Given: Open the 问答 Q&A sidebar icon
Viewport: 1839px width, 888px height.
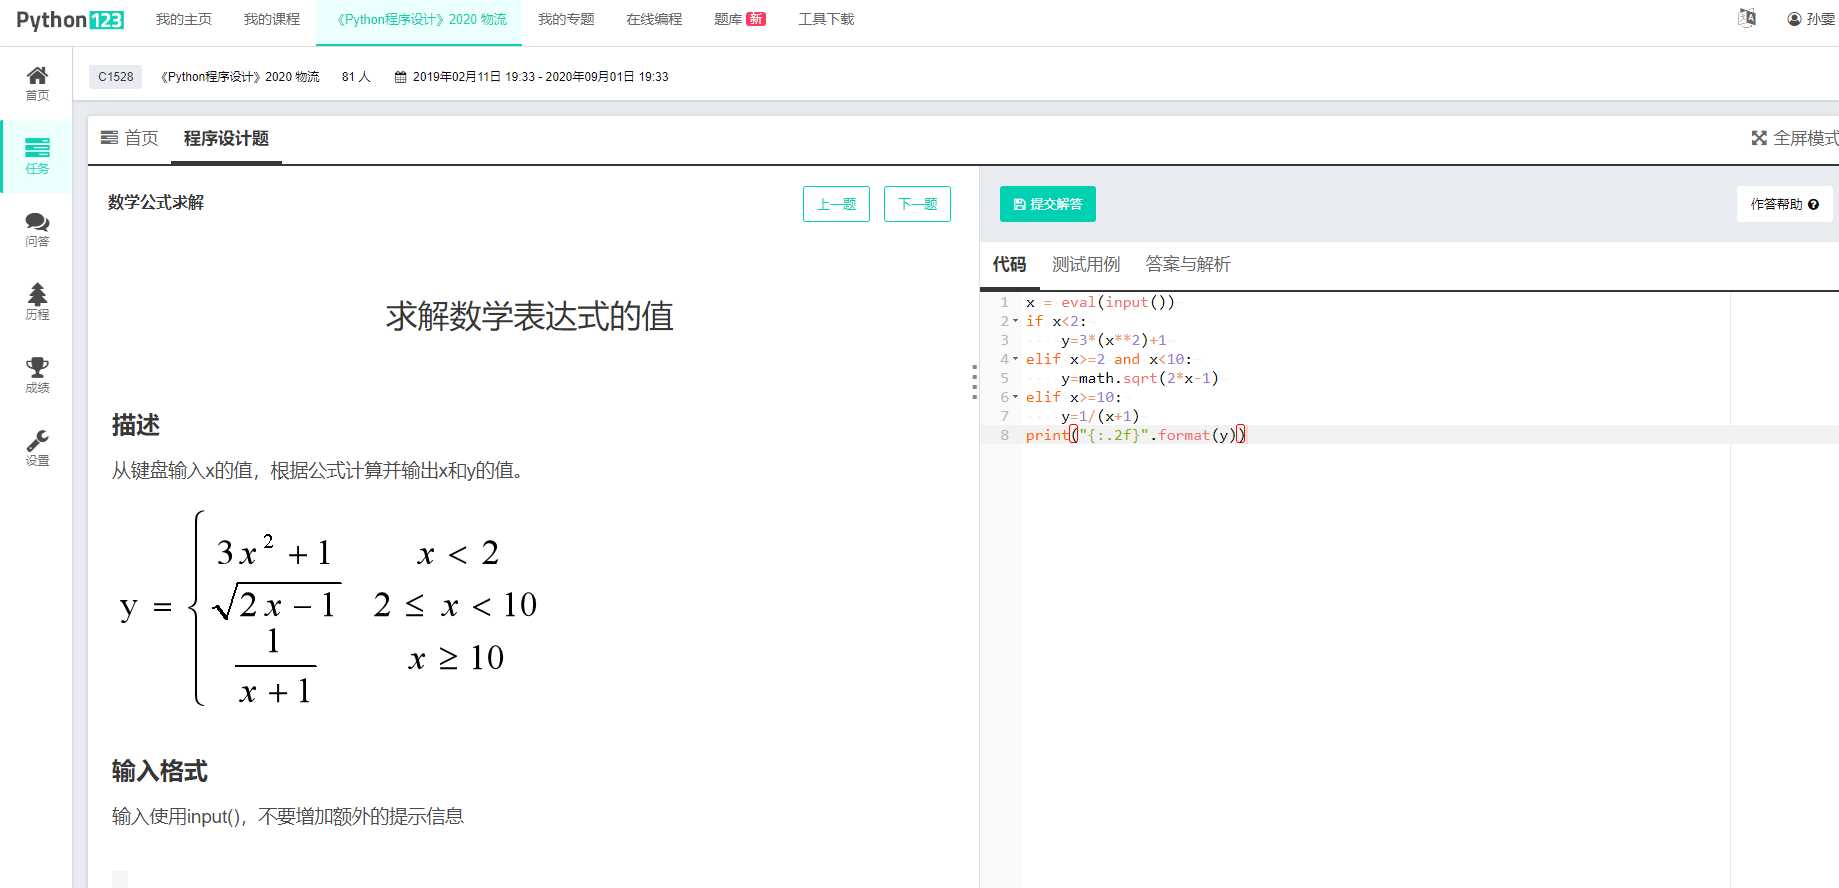Looking at the screenshot, I should pyautogui.click(x=37, y=230).
